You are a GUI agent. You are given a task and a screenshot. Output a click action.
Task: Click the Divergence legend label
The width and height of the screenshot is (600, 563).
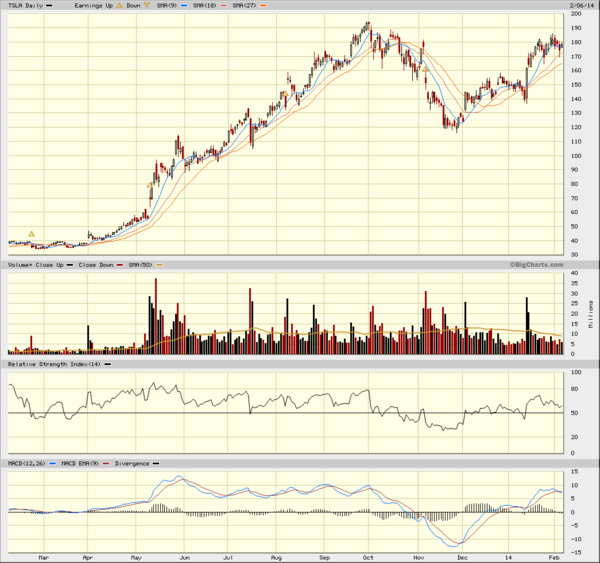click(132, 463)
